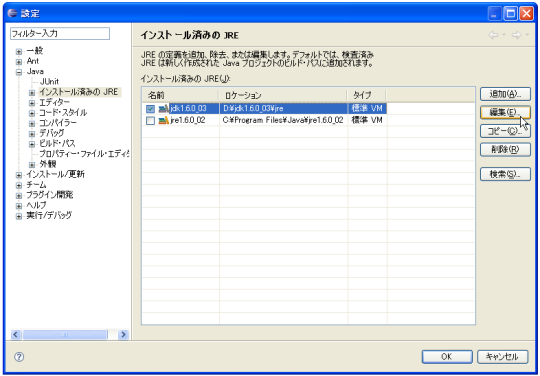540x376 pixels.
Task: Select the Ant tree item label
Action: click(x=33, y=61)
